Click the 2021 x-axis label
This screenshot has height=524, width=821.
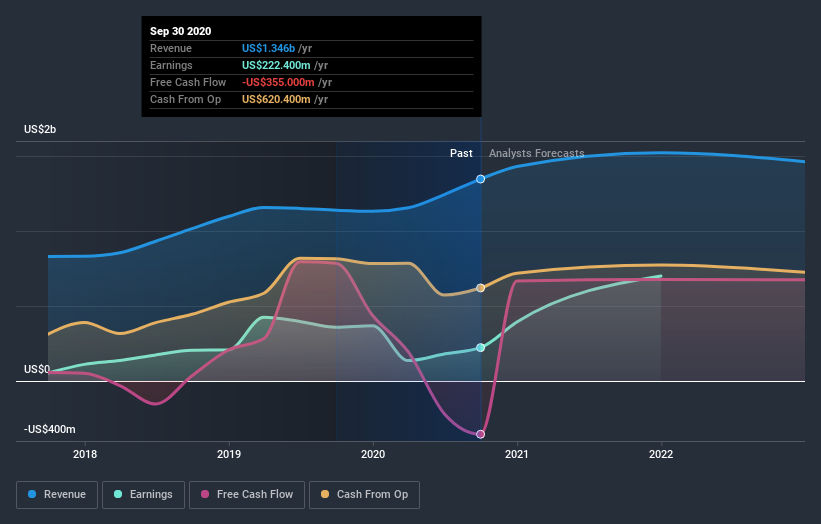517,454
